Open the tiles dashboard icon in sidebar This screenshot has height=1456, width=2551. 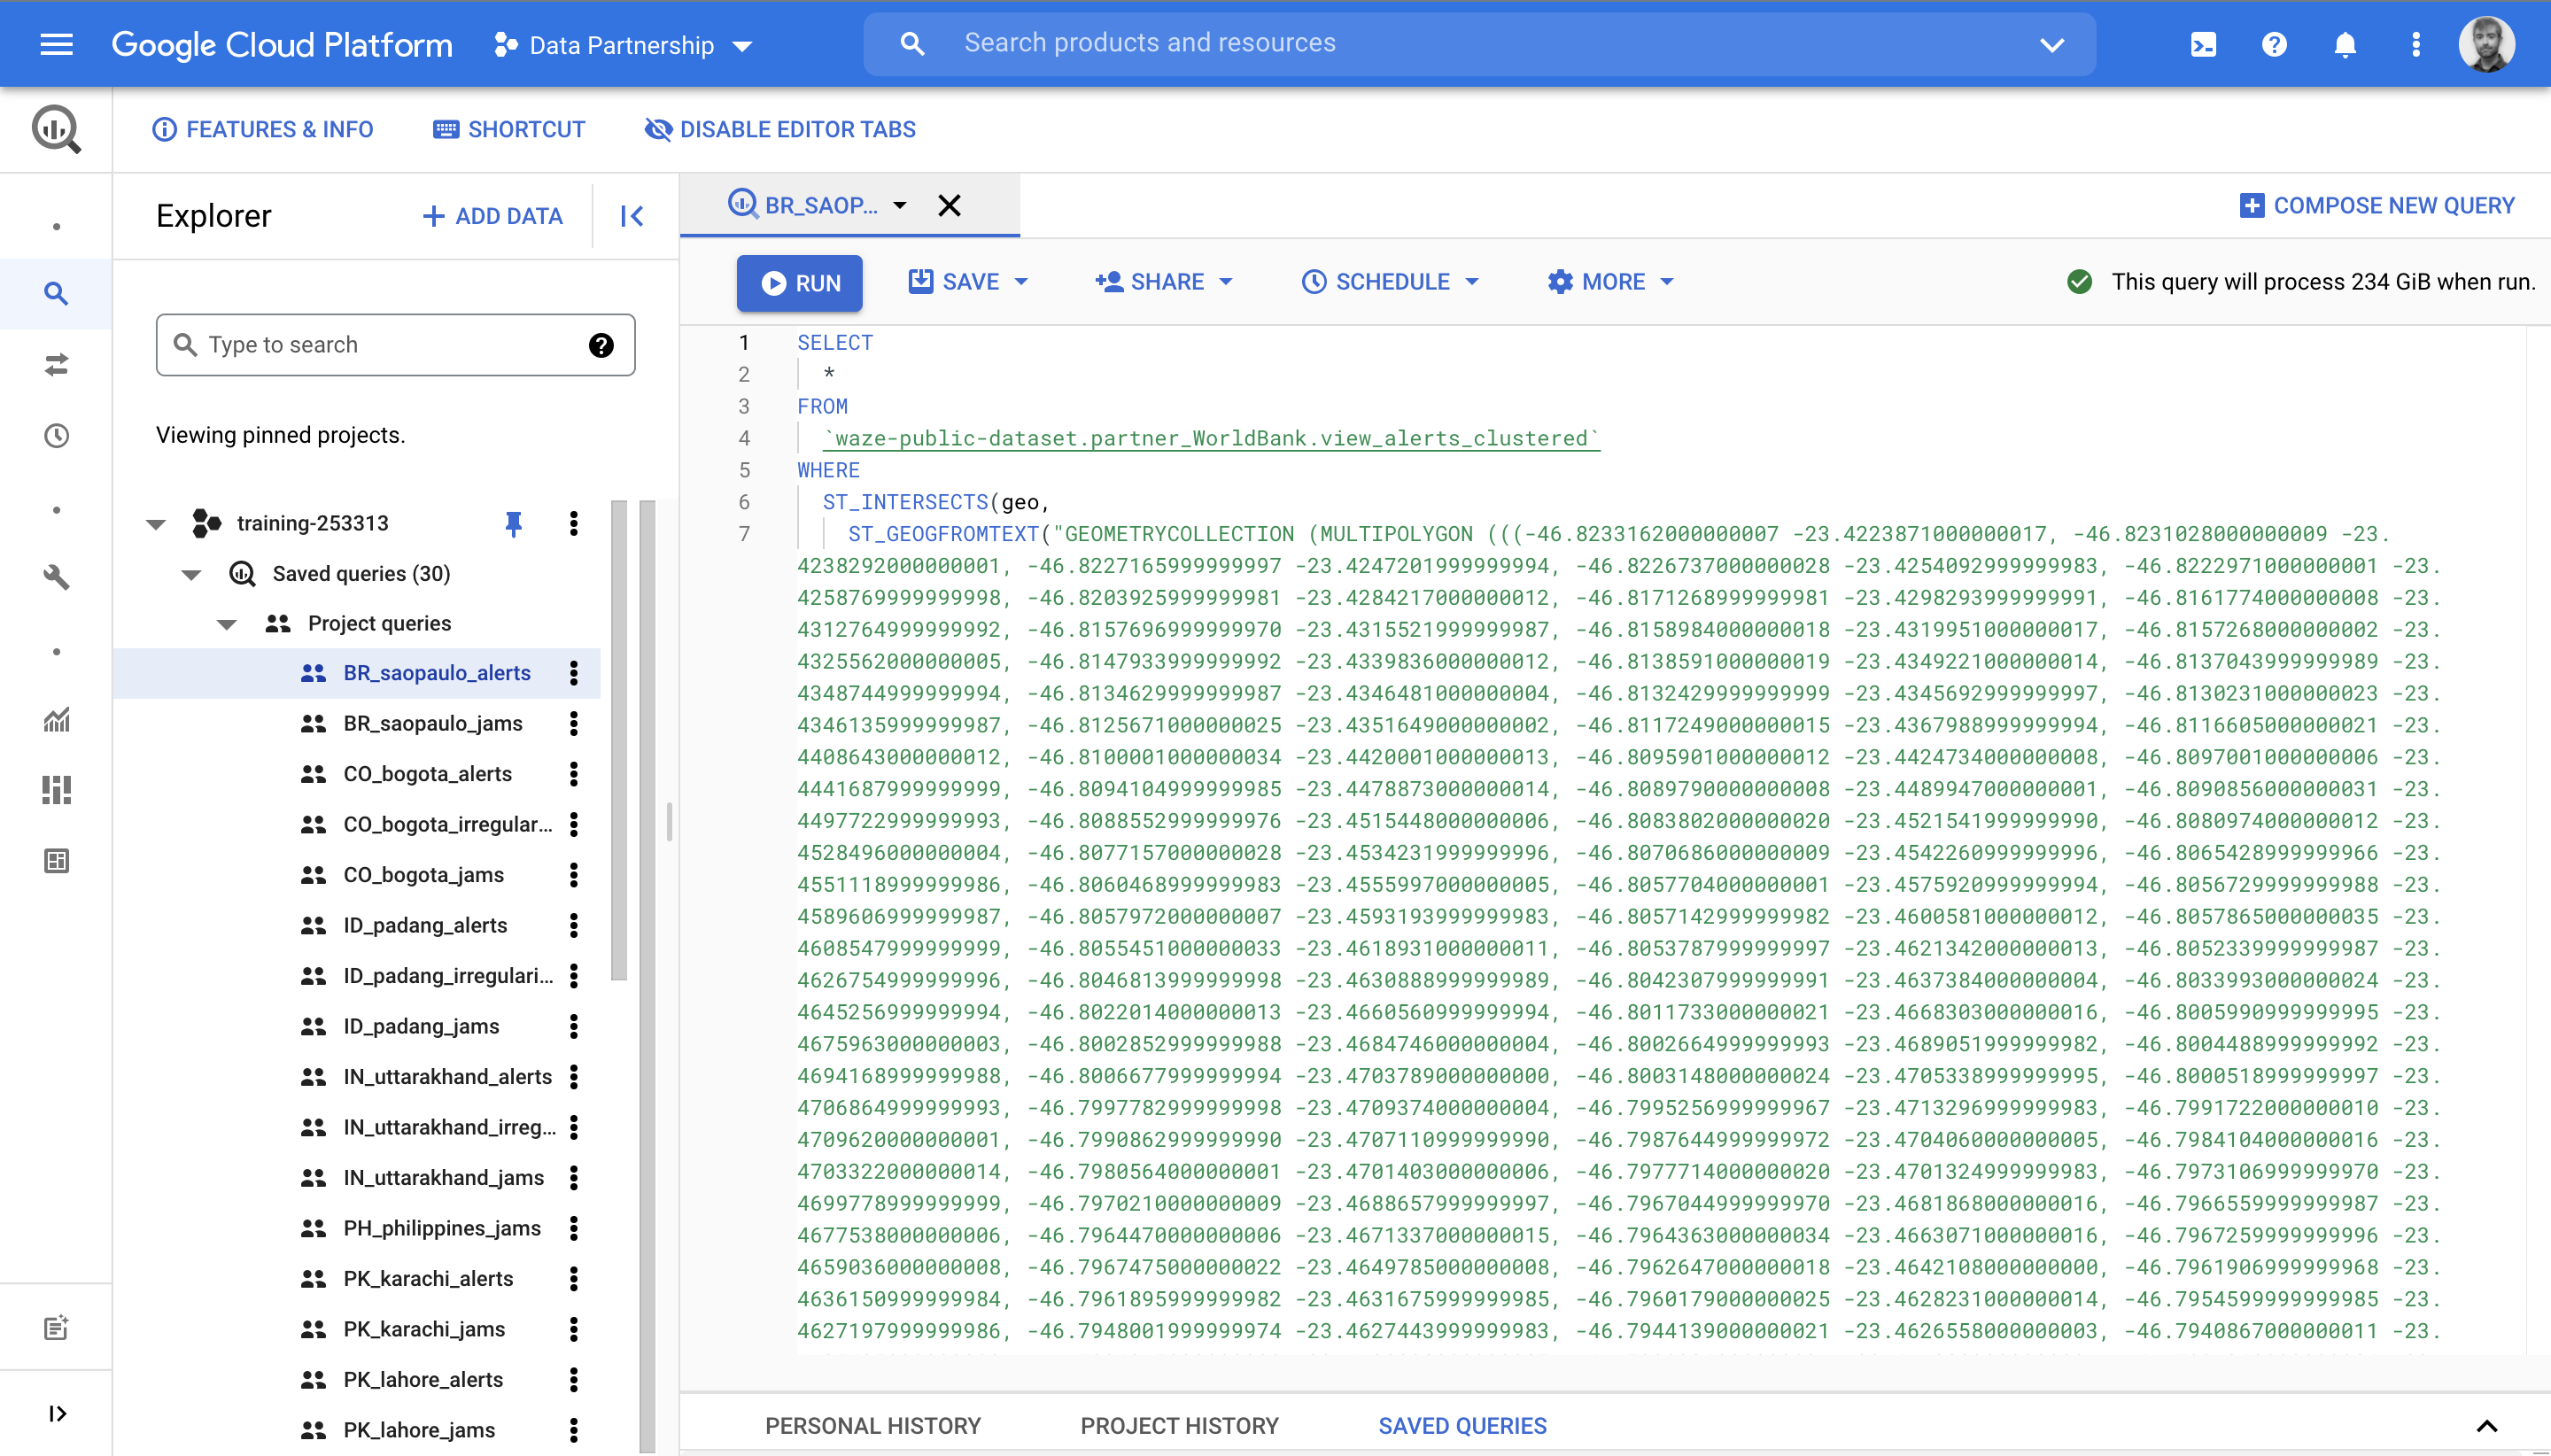pos(56,790)
